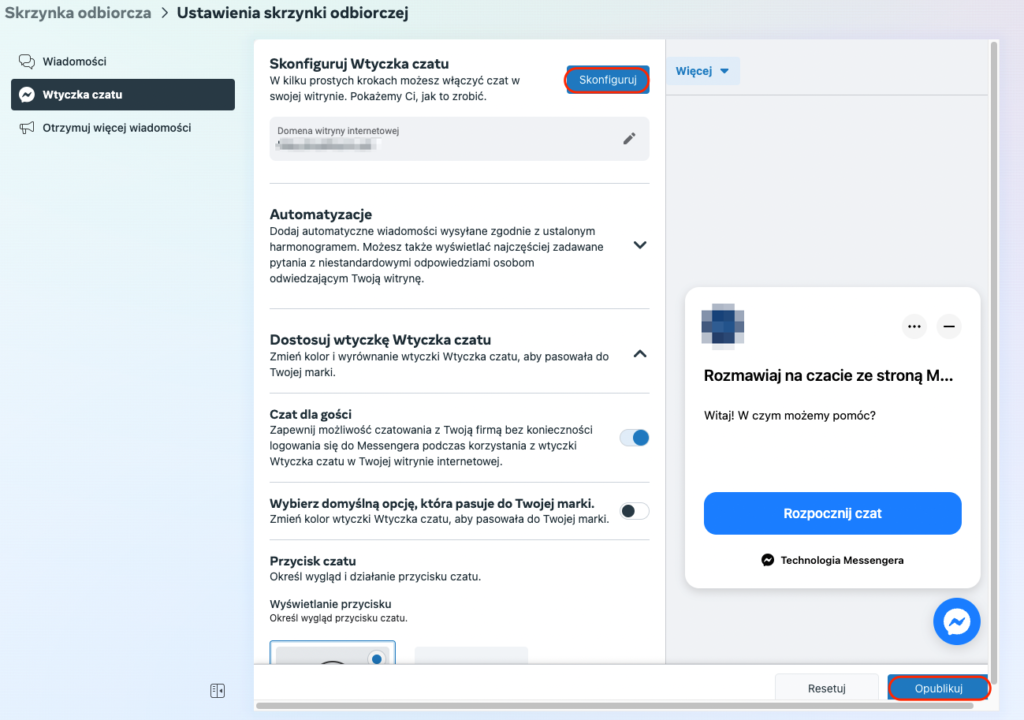Click the speech bubbles icon next to Wiadomości
Viewport: 1024px width, 720px height.
(27, 61)
